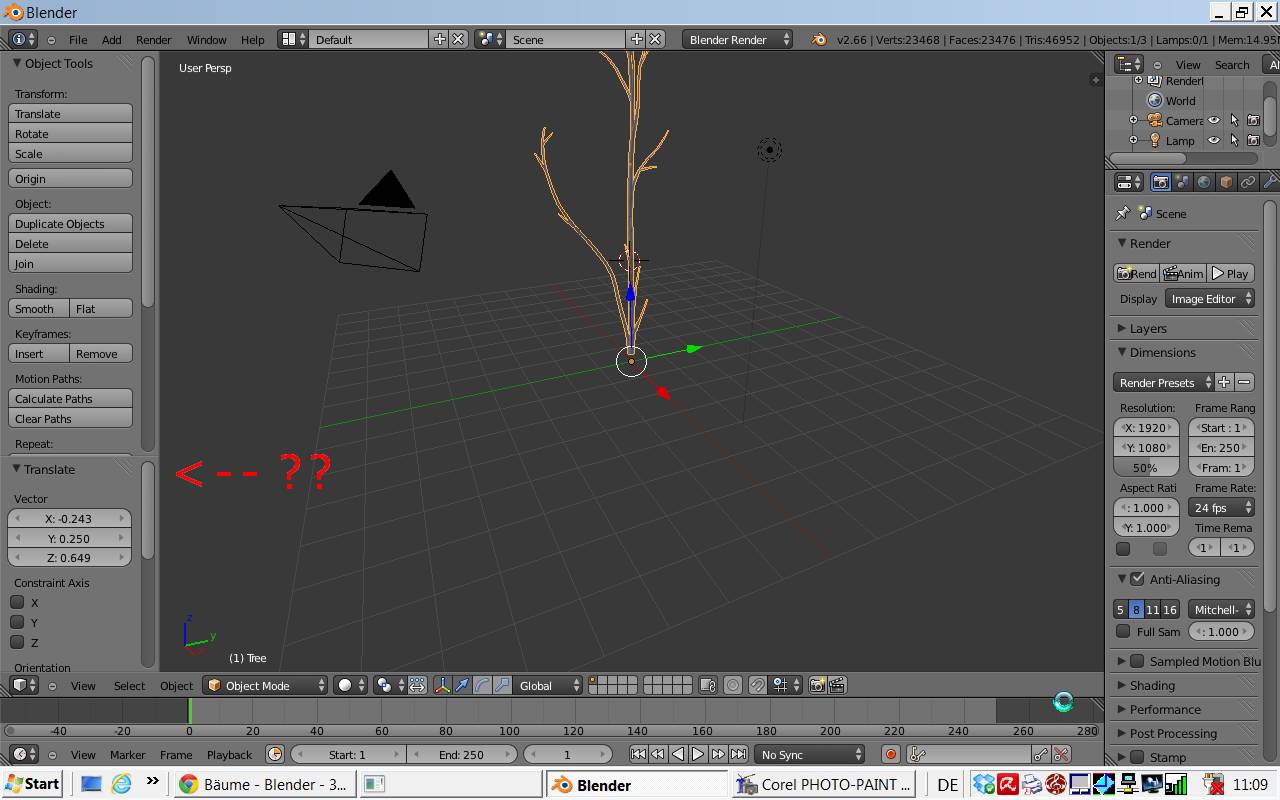This screenshot has width=1280, height=800.
Task: Open the Object Mode dropdown
Action: (x=265, y=685)
